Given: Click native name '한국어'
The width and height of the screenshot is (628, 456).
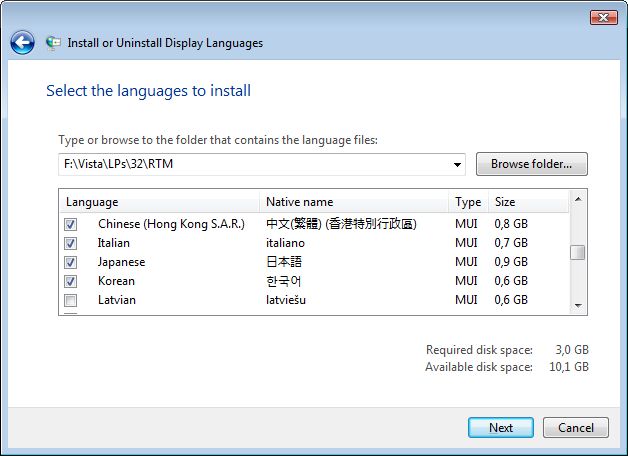Looking at the screenshot, I should pos(284,281).
